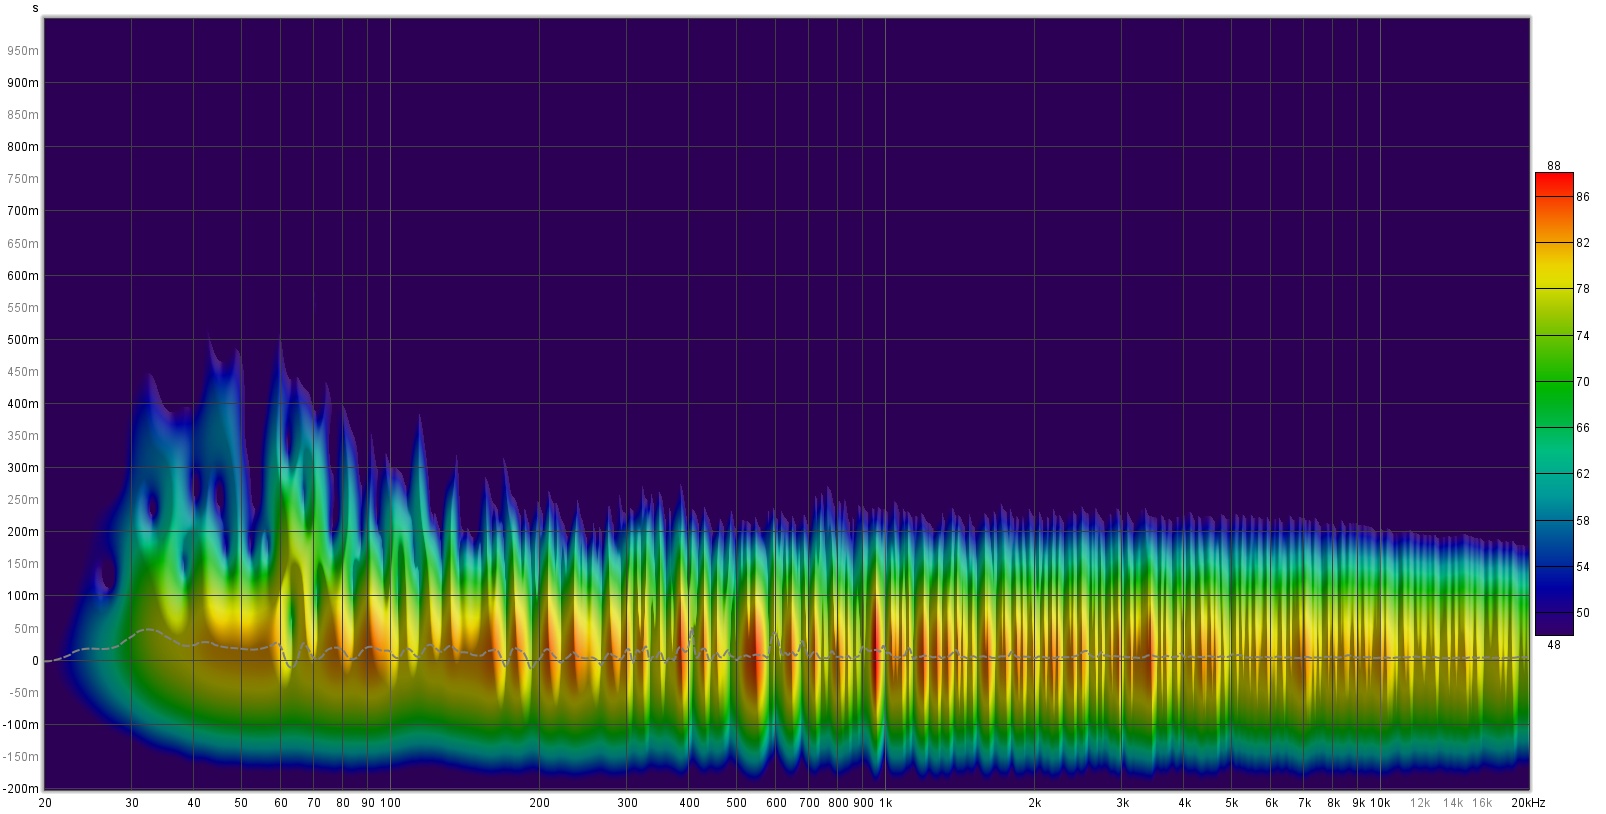Select the 500 frequency axis label
Viewport: 1606px width, 814px height.
[x=737, y=803]
